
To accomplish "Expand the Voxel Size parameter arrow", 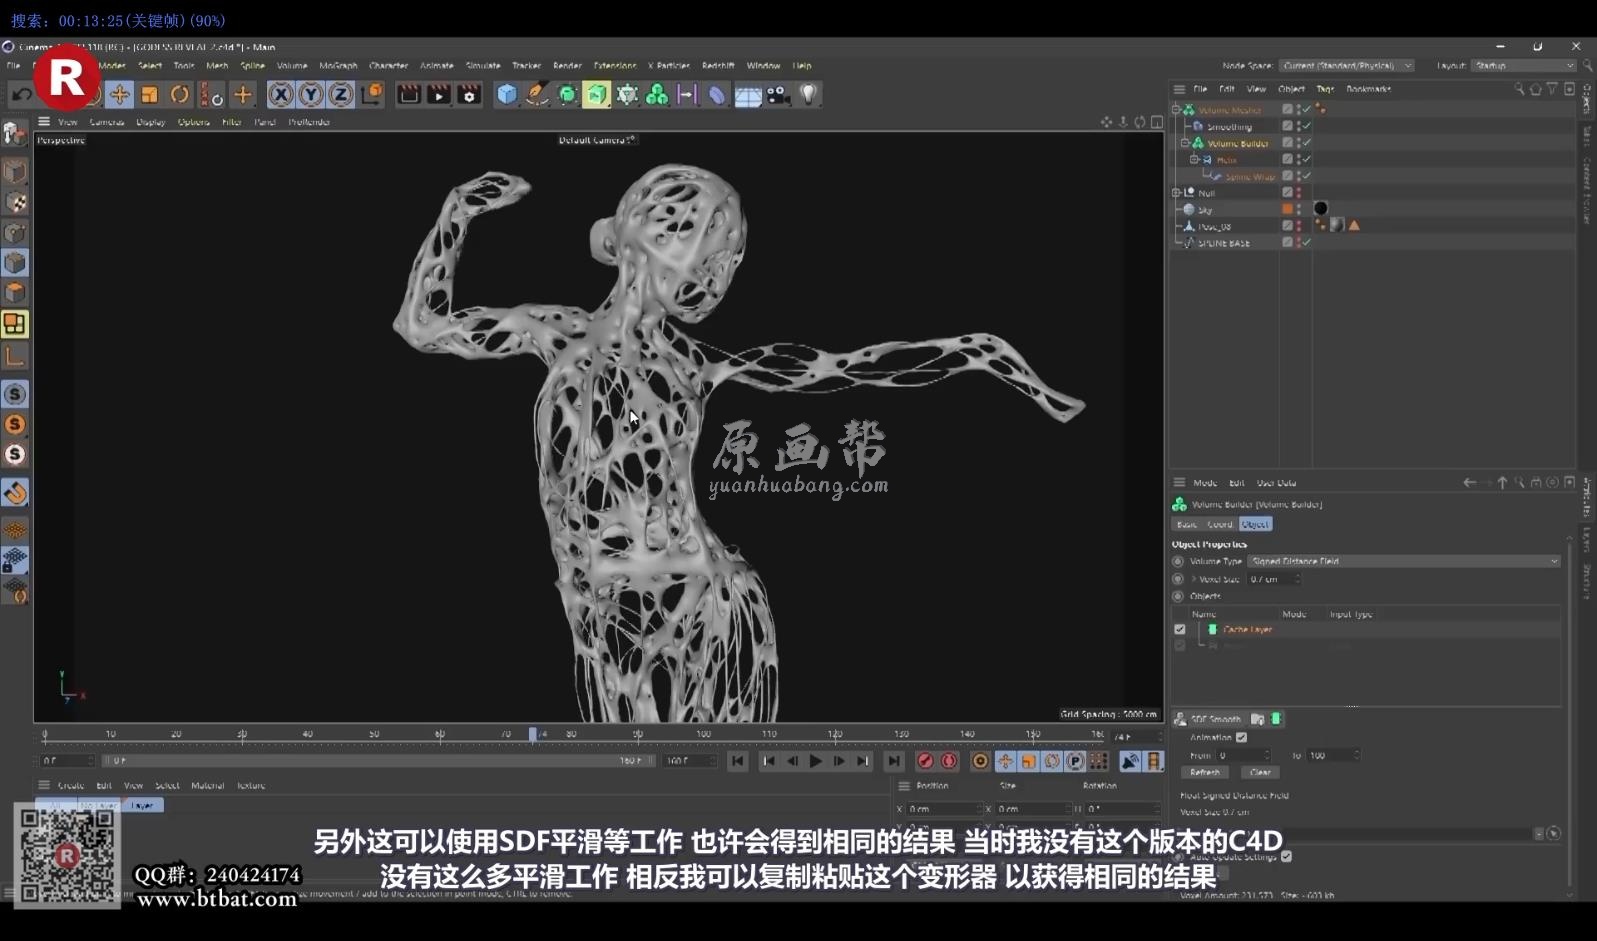I will 1193,579.
